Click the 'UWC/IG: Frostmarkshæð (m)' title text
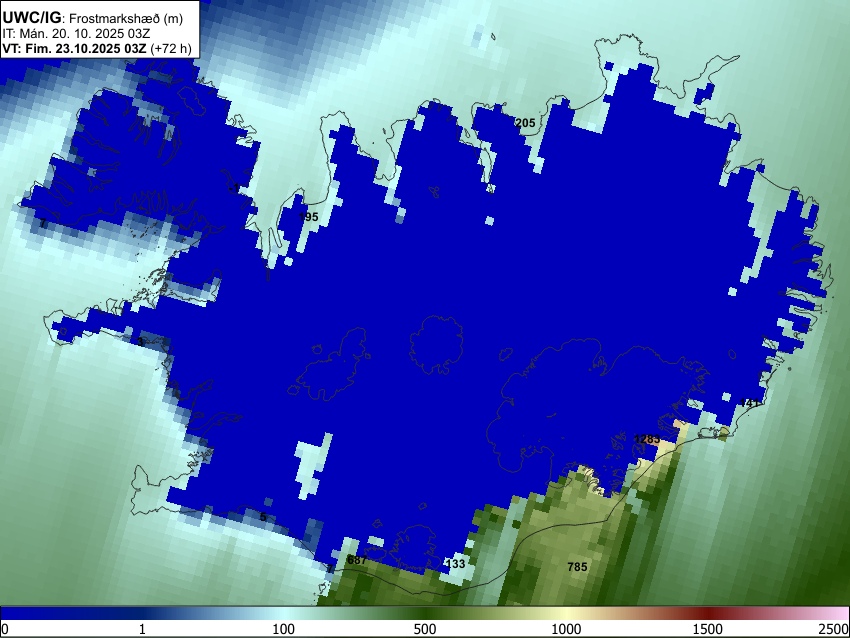 pos(93,18)
